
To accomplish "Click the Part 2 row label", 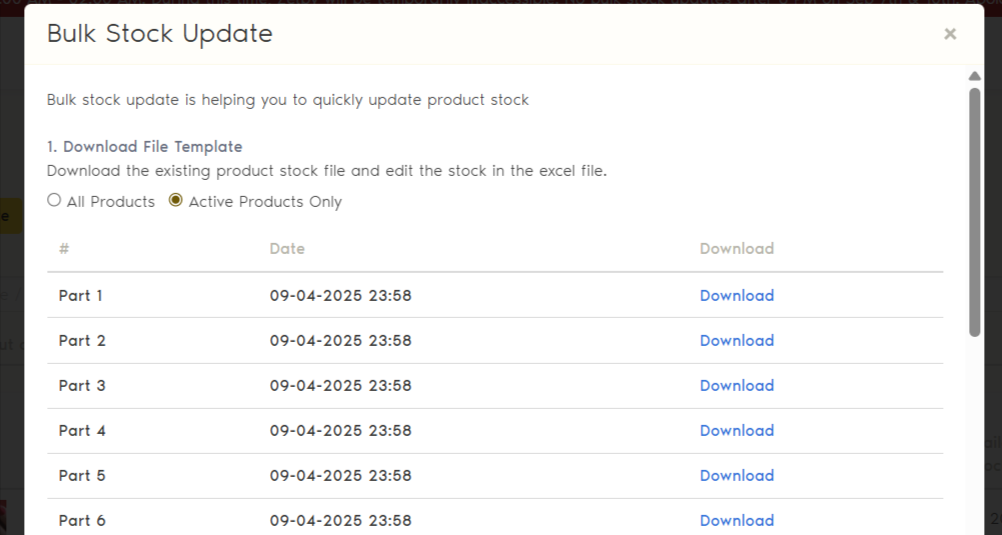I will [x=81, y=340].
